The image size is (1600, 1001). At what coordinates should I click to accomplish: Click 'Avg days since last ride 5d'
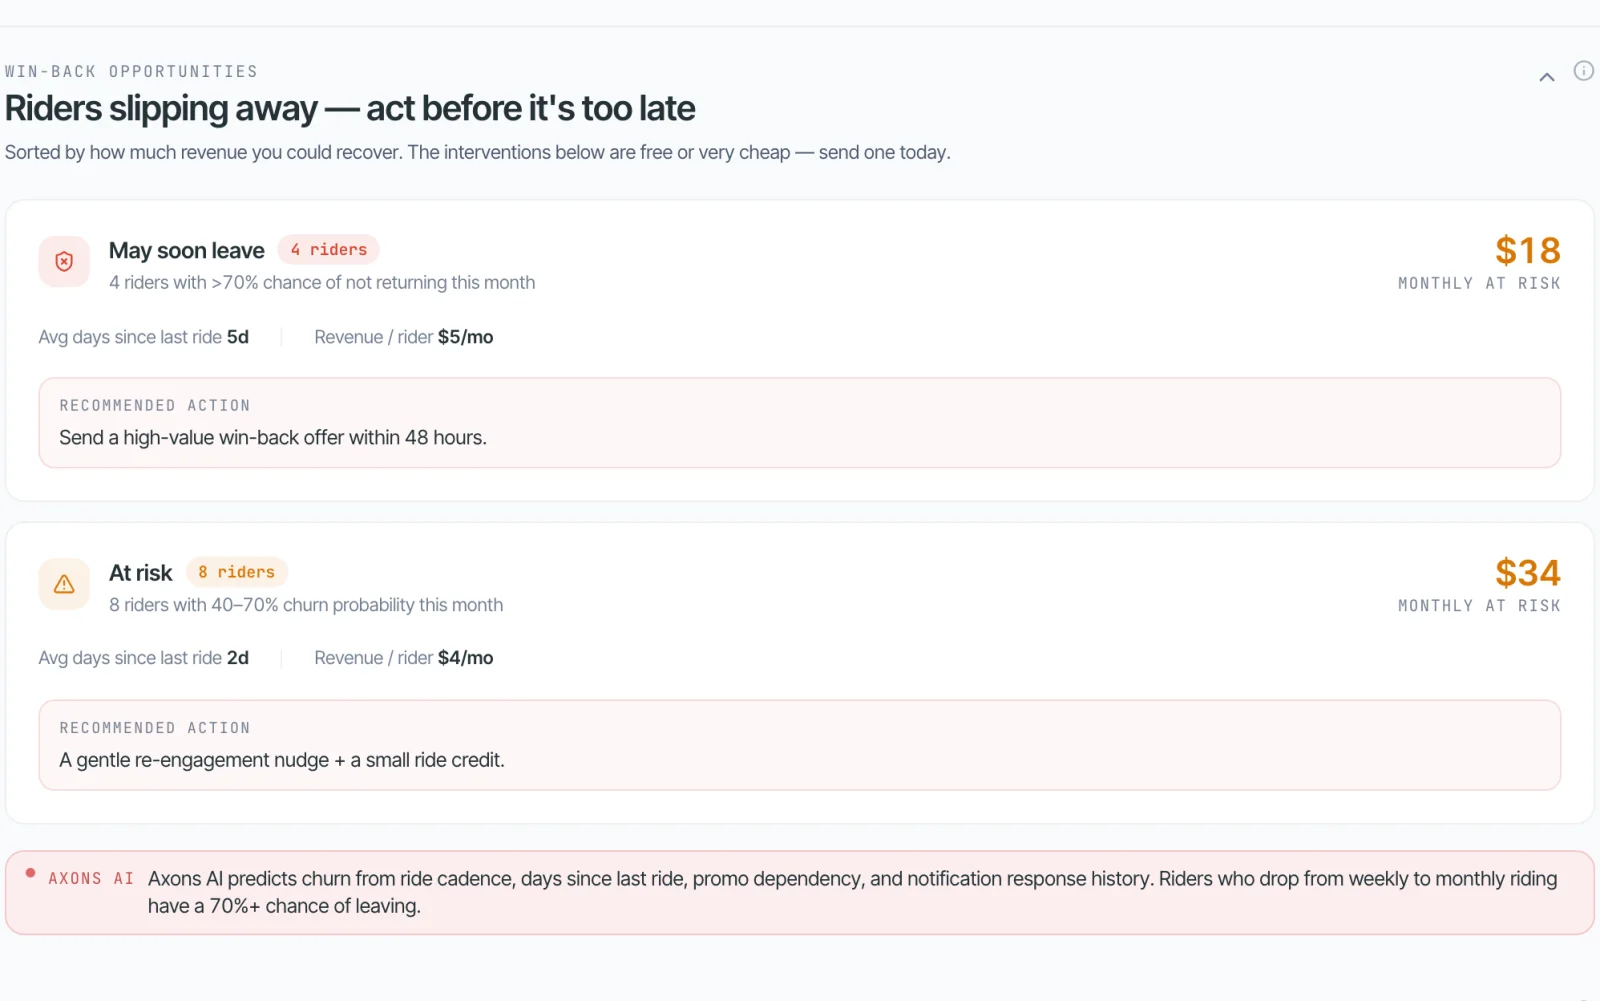pos(144,337)
